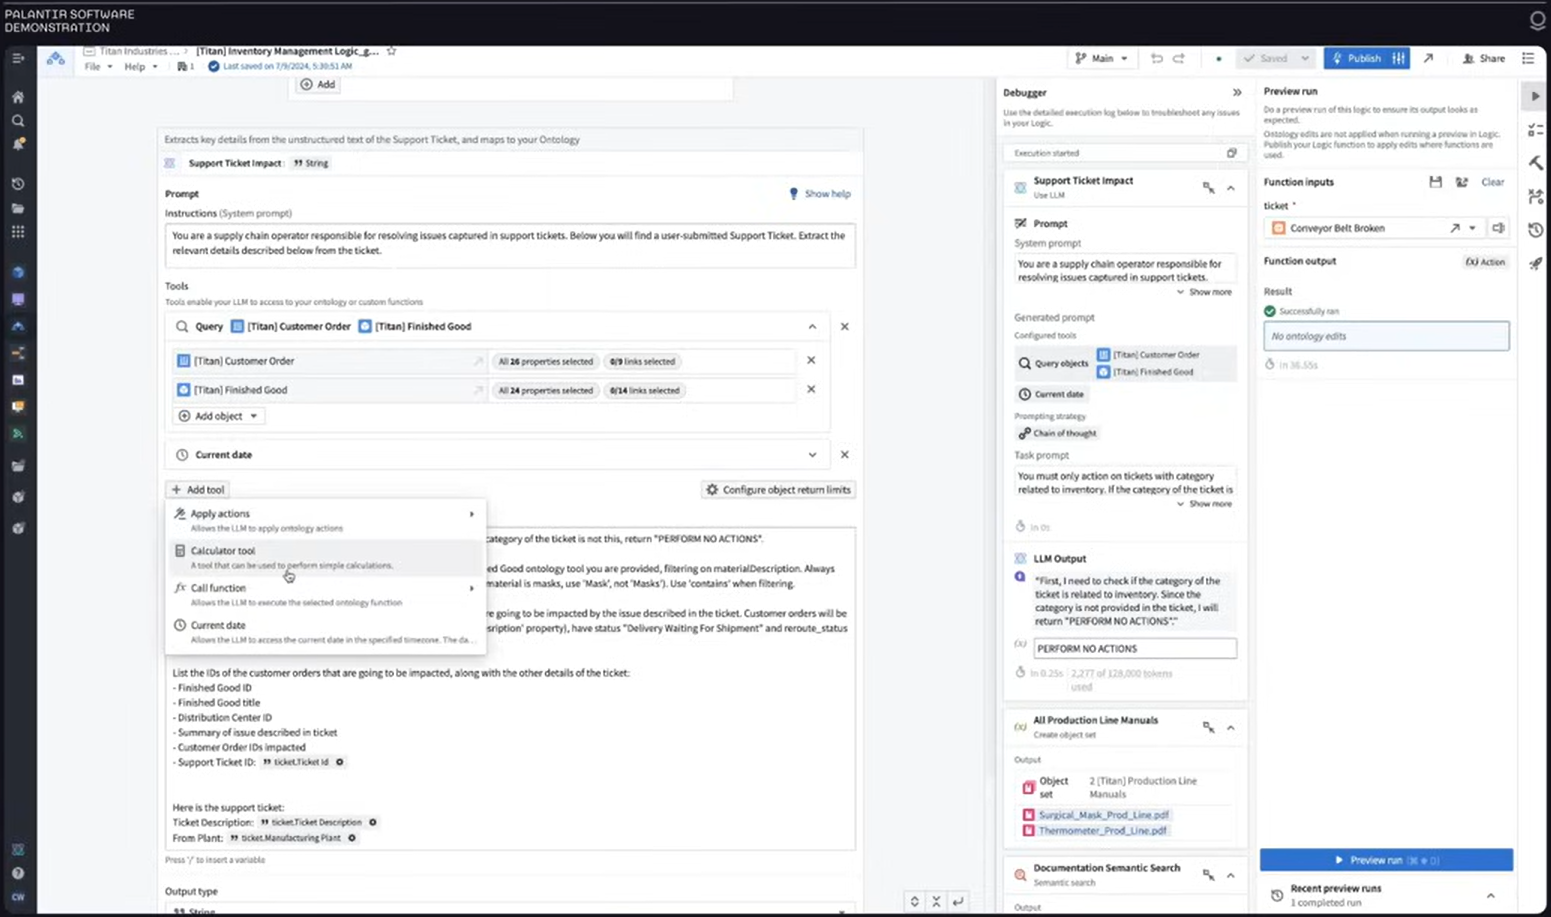The height and width of the screenshot is (917, 1551).
Task: Open the Conveyor Belt Broken ticket object
Action: click(x=1455, y=228)
